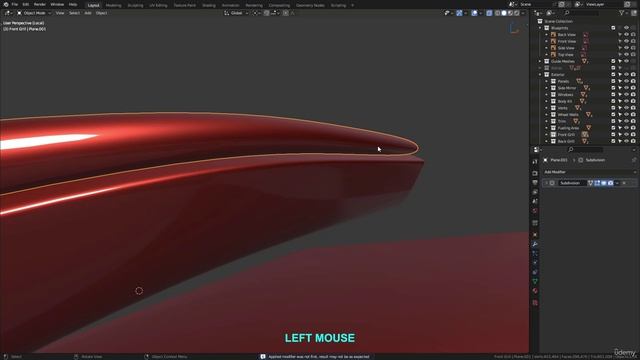Image resolution: width=640 pixels, height=360 pixels.
Task: Switch to the Shading workspace tab
Action: pos(209,5)
